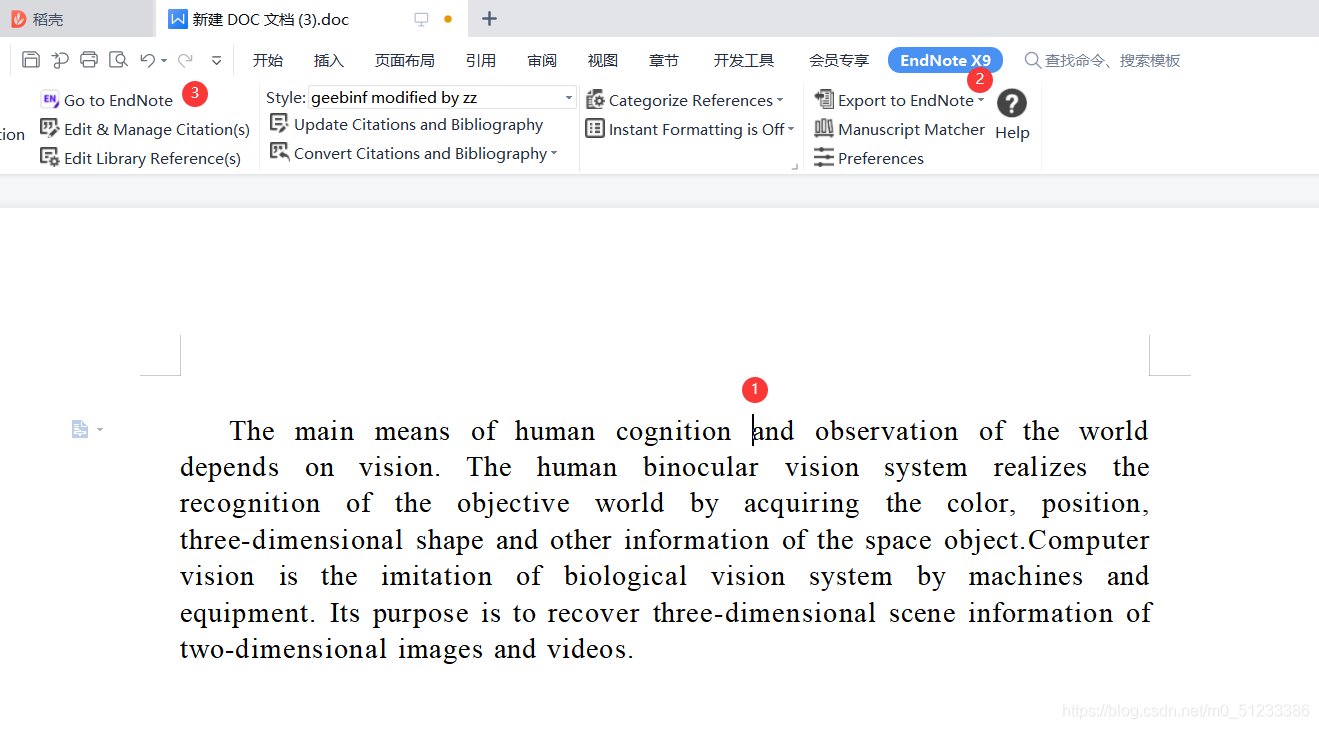Click the Edit Library Reference(s) icon
1319x729 pixels.
coord(50,157)
